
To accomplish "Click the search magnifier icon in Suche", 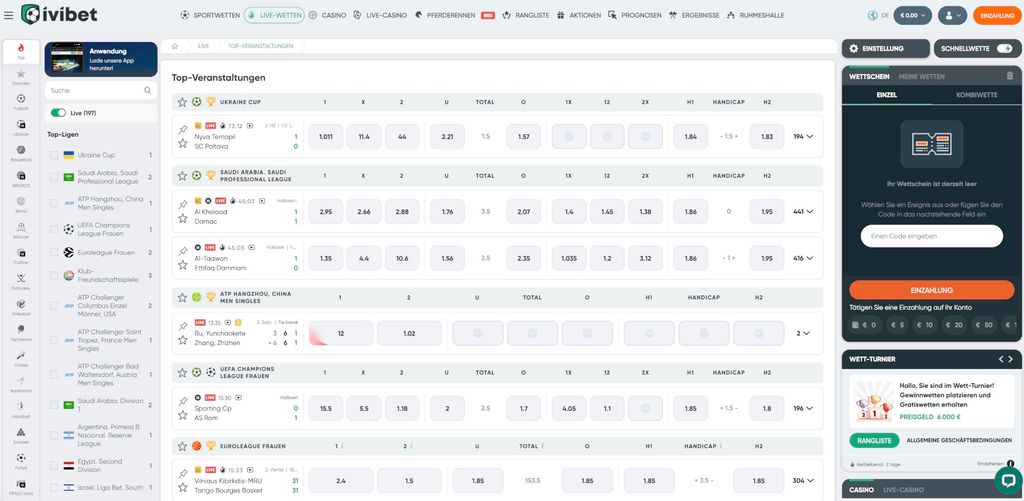I will (148, 91).
